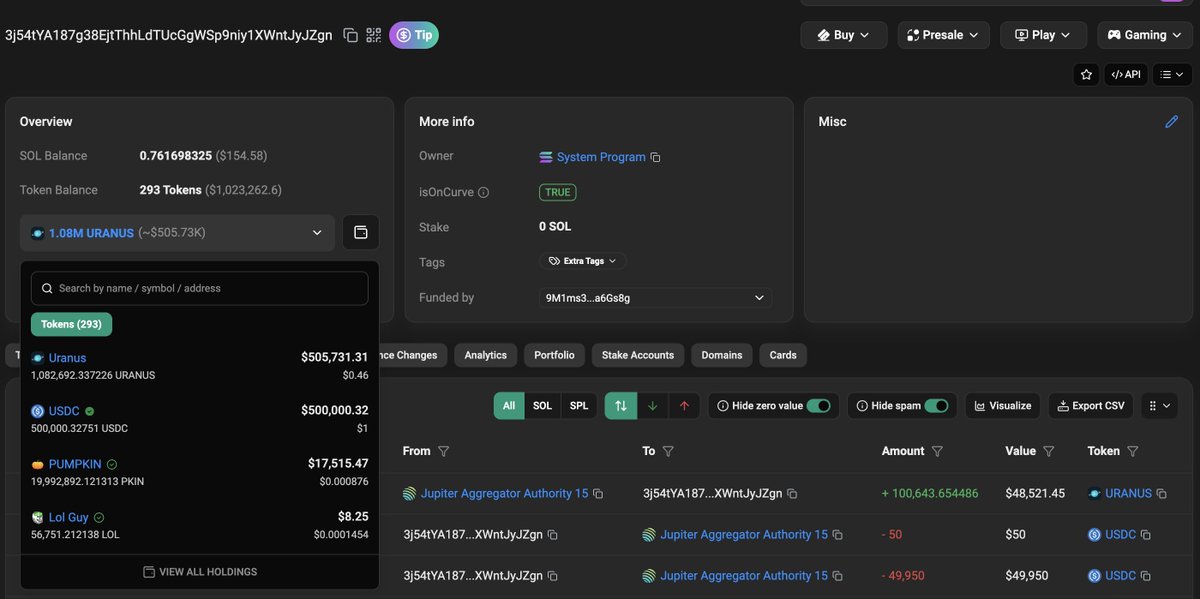Screen dimensions: 1200x599
Task: Copy From address in -49,950 row
Action: 552,576
